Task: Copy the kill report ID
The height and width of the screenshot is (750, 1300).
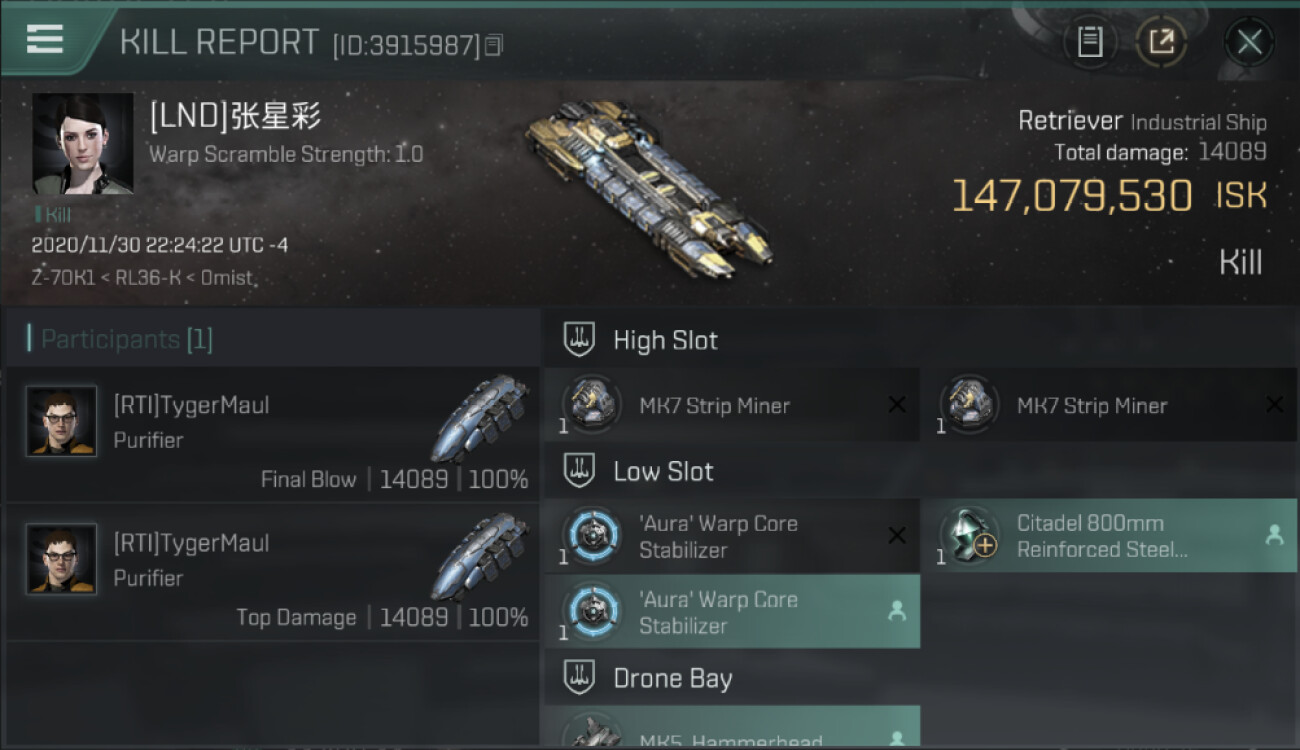Action: [x=493, y=46]
